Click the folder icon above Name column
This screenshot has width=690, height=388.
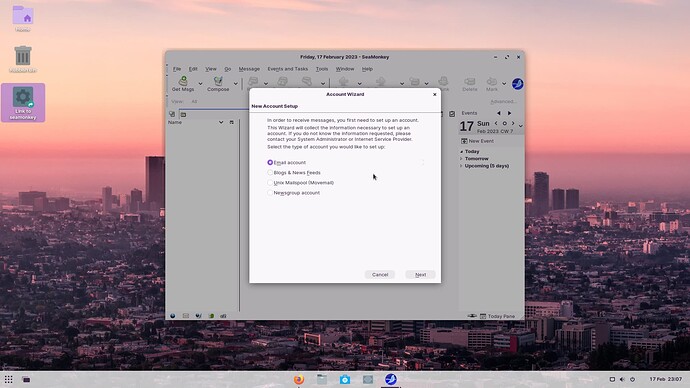coord(184,114)
